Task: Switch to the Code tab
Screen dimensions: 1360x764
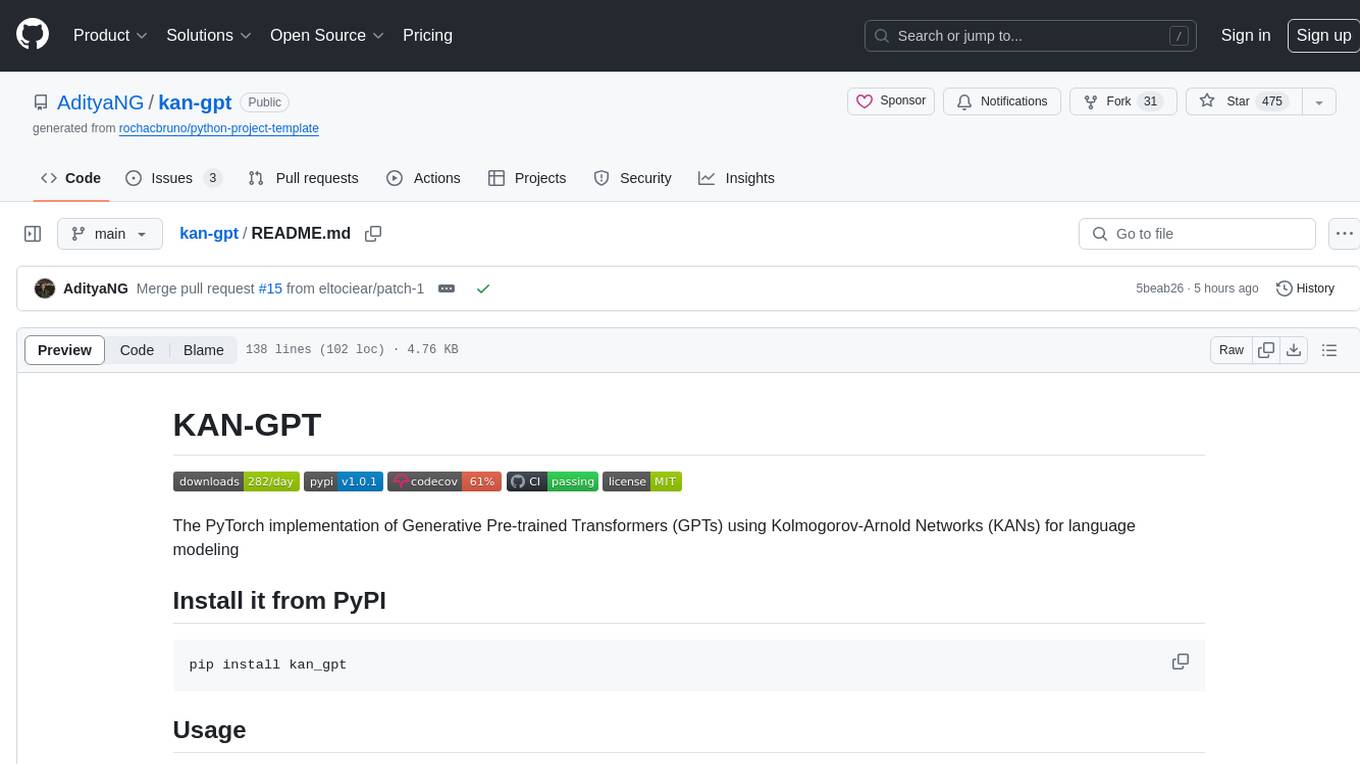Action: [71, 178]
